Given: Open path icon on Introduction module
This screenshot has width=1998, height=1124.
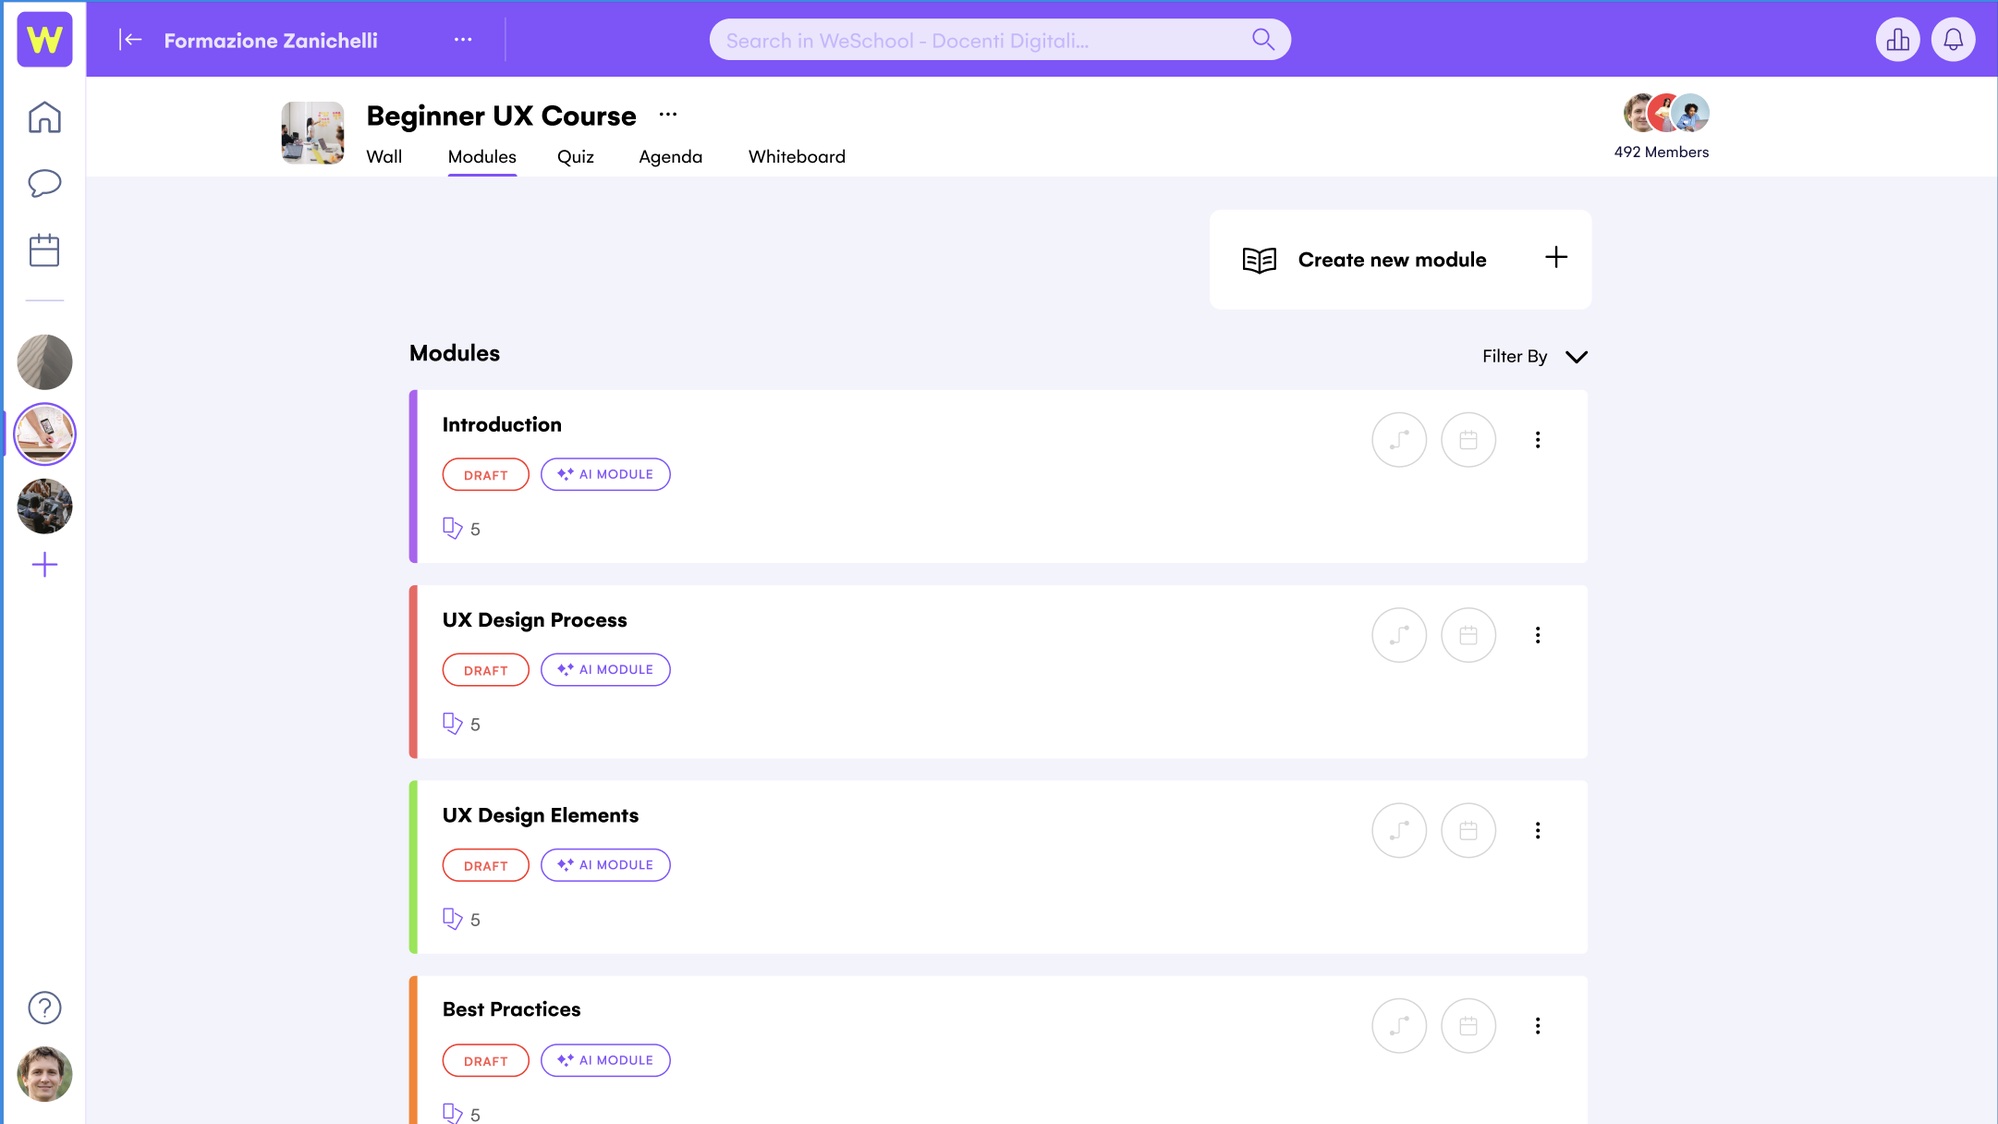Looking at the screenshot, I should pyautogui.click(x=1398, y=440).
